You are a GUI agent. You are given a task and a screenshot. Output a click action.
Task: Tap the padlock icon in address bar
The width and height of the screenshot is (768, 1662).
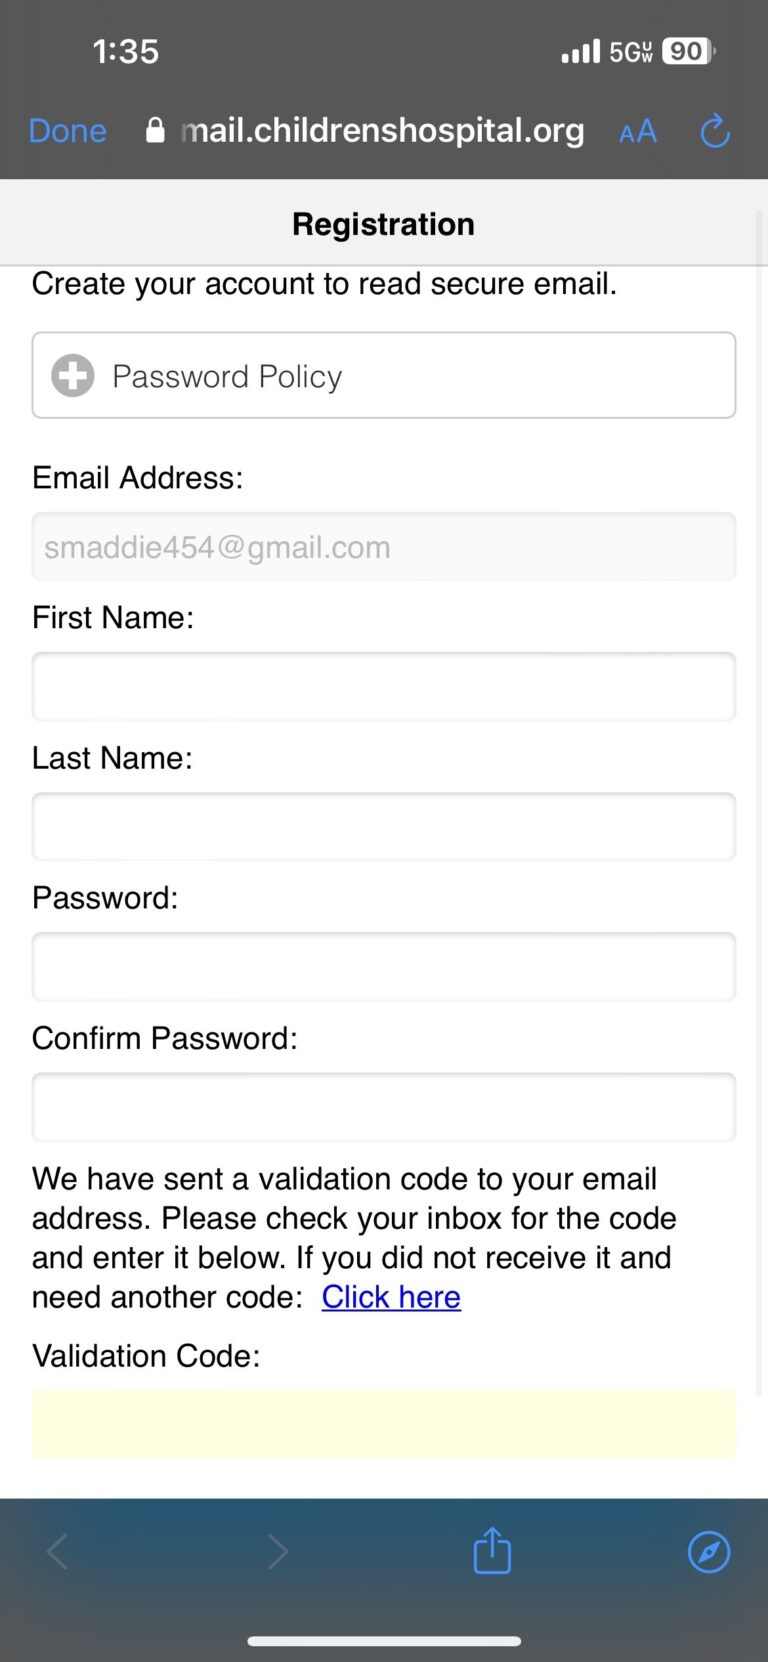click(155, 130)
